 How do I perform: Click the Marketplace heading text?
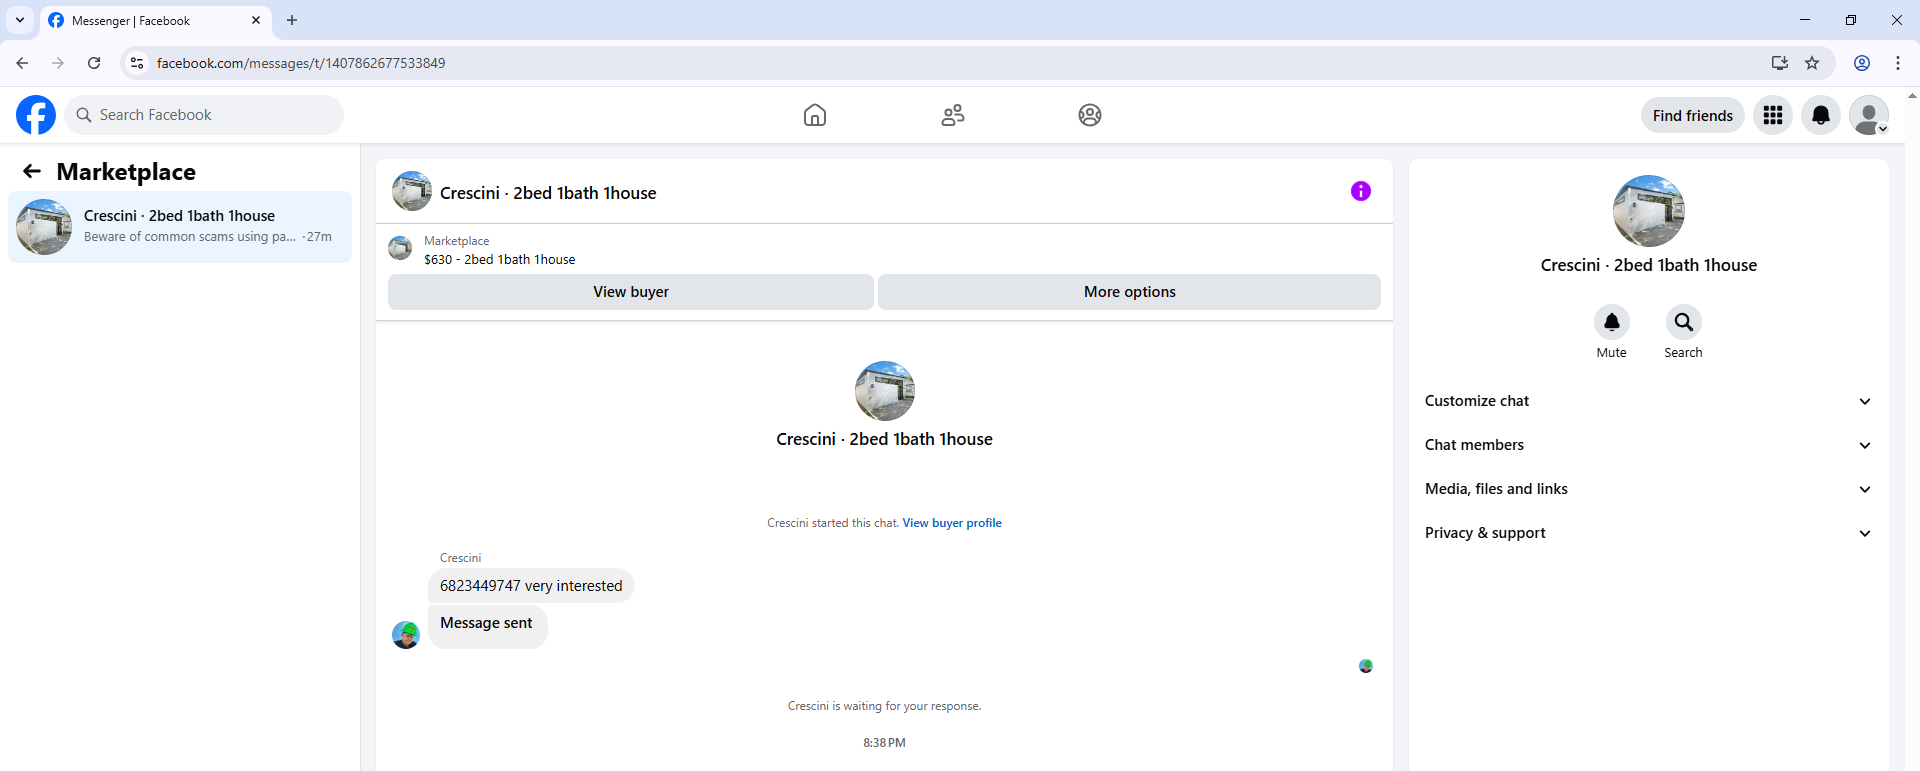[126, 172]
